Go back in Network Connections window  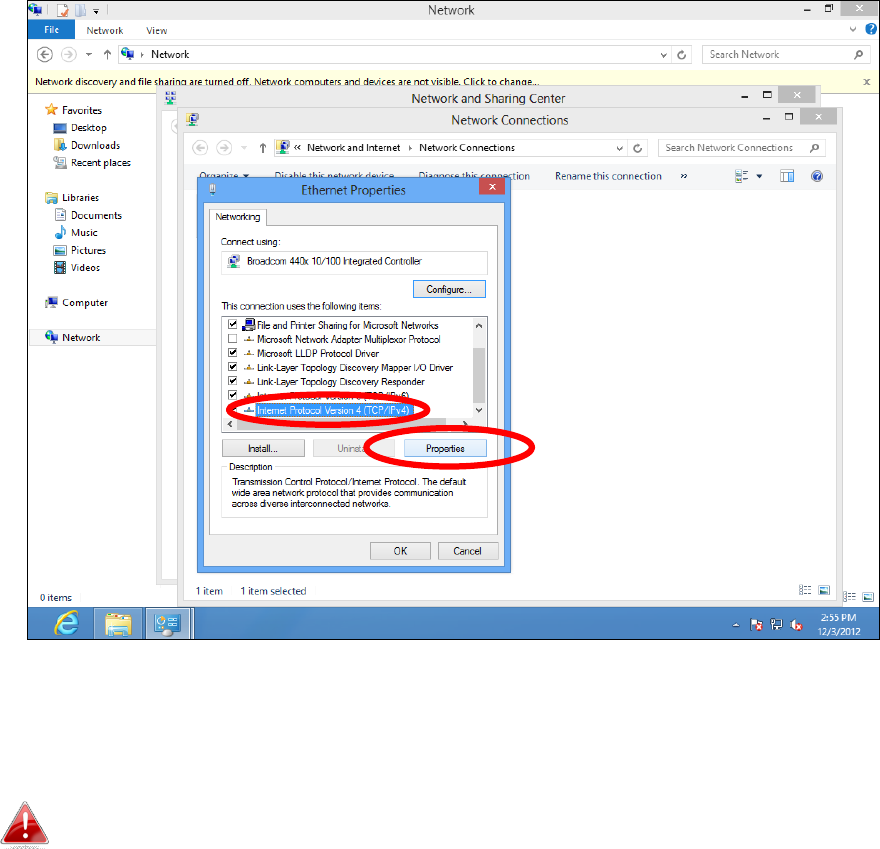200,148
